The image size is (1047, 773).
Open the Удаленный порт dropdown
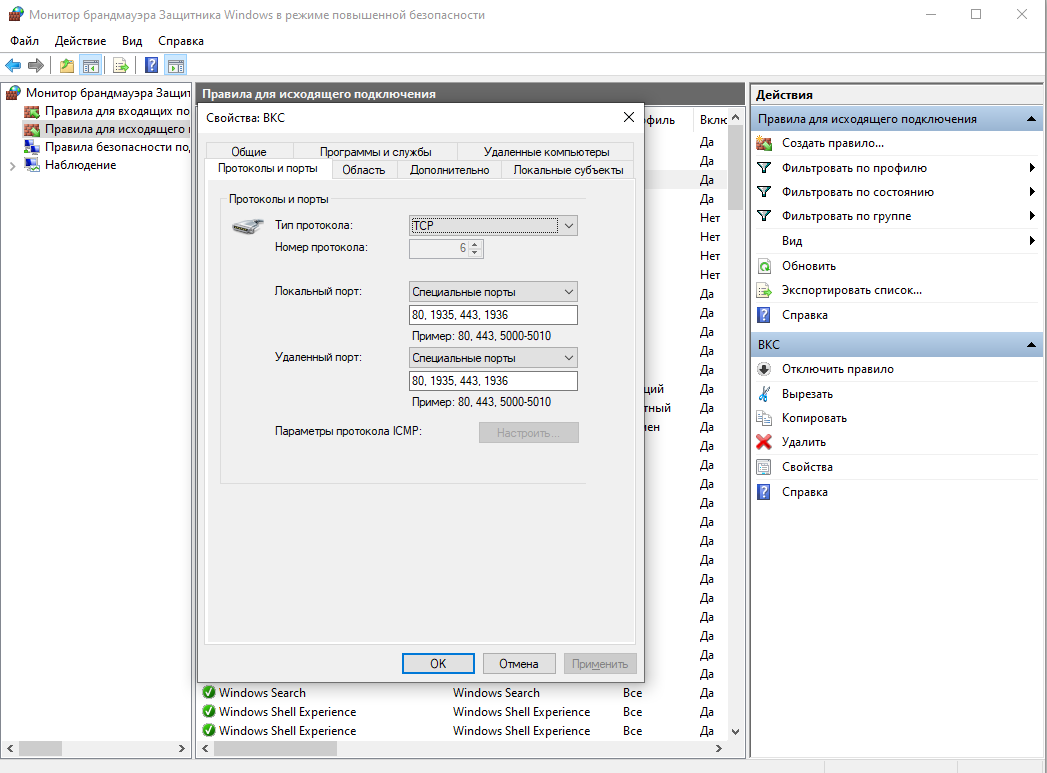493,358
